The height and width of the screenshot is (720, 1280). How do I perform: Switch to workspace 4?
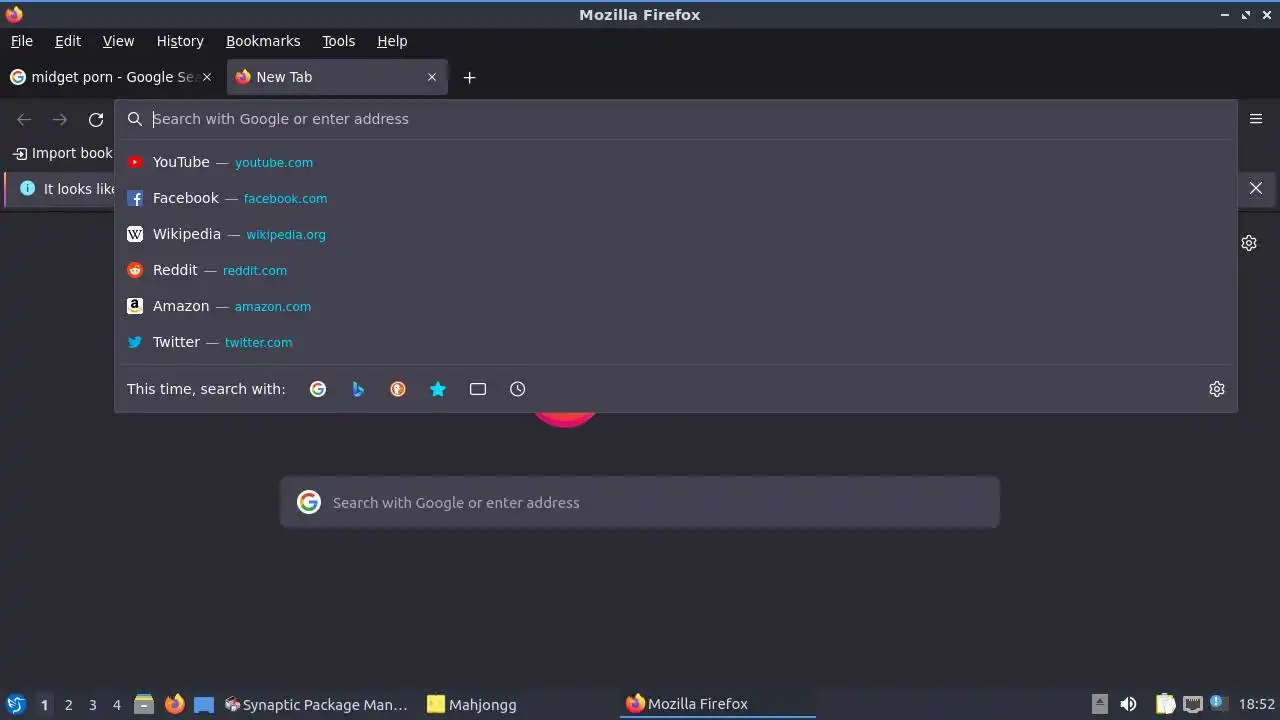click(116, 704)
